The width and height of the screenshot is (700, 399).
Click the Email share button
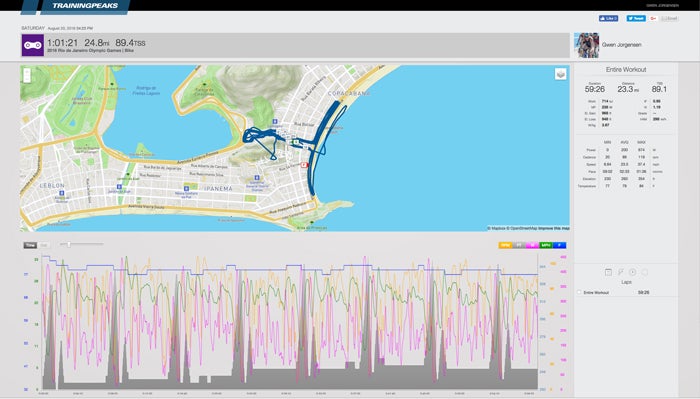pos(669,18)
